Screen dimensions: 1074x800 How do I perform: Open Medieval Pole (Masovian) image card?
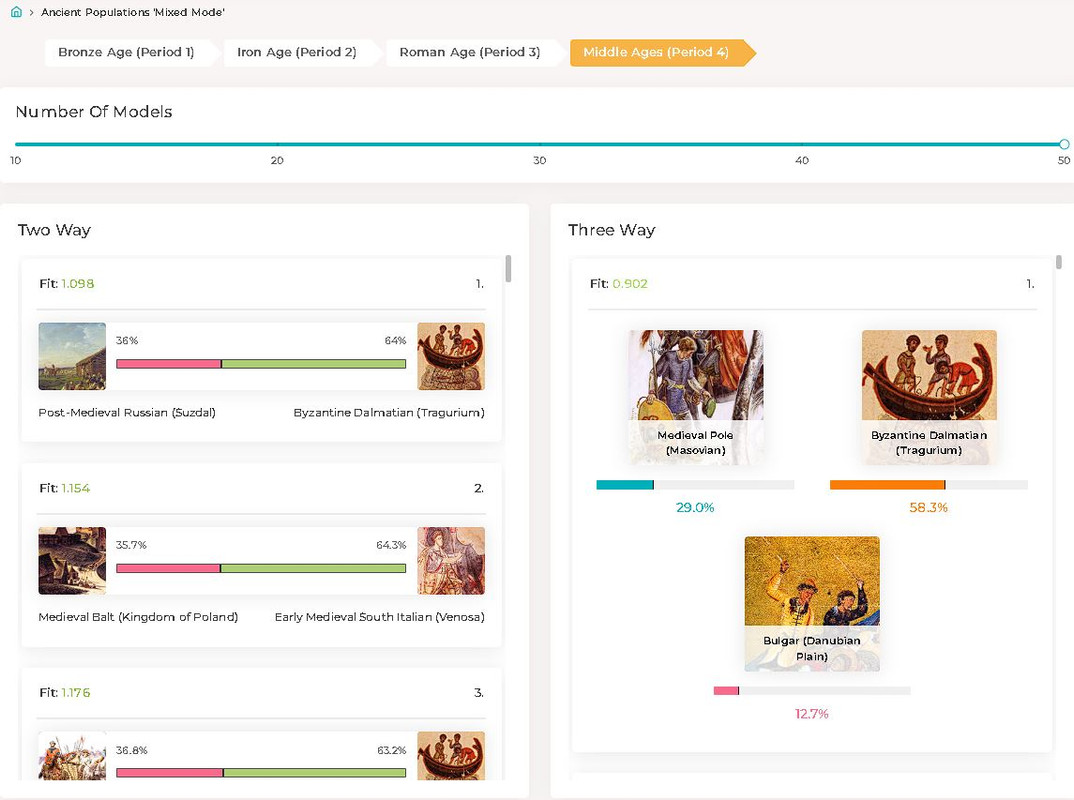pyautogui.click(x=695, y=397)
